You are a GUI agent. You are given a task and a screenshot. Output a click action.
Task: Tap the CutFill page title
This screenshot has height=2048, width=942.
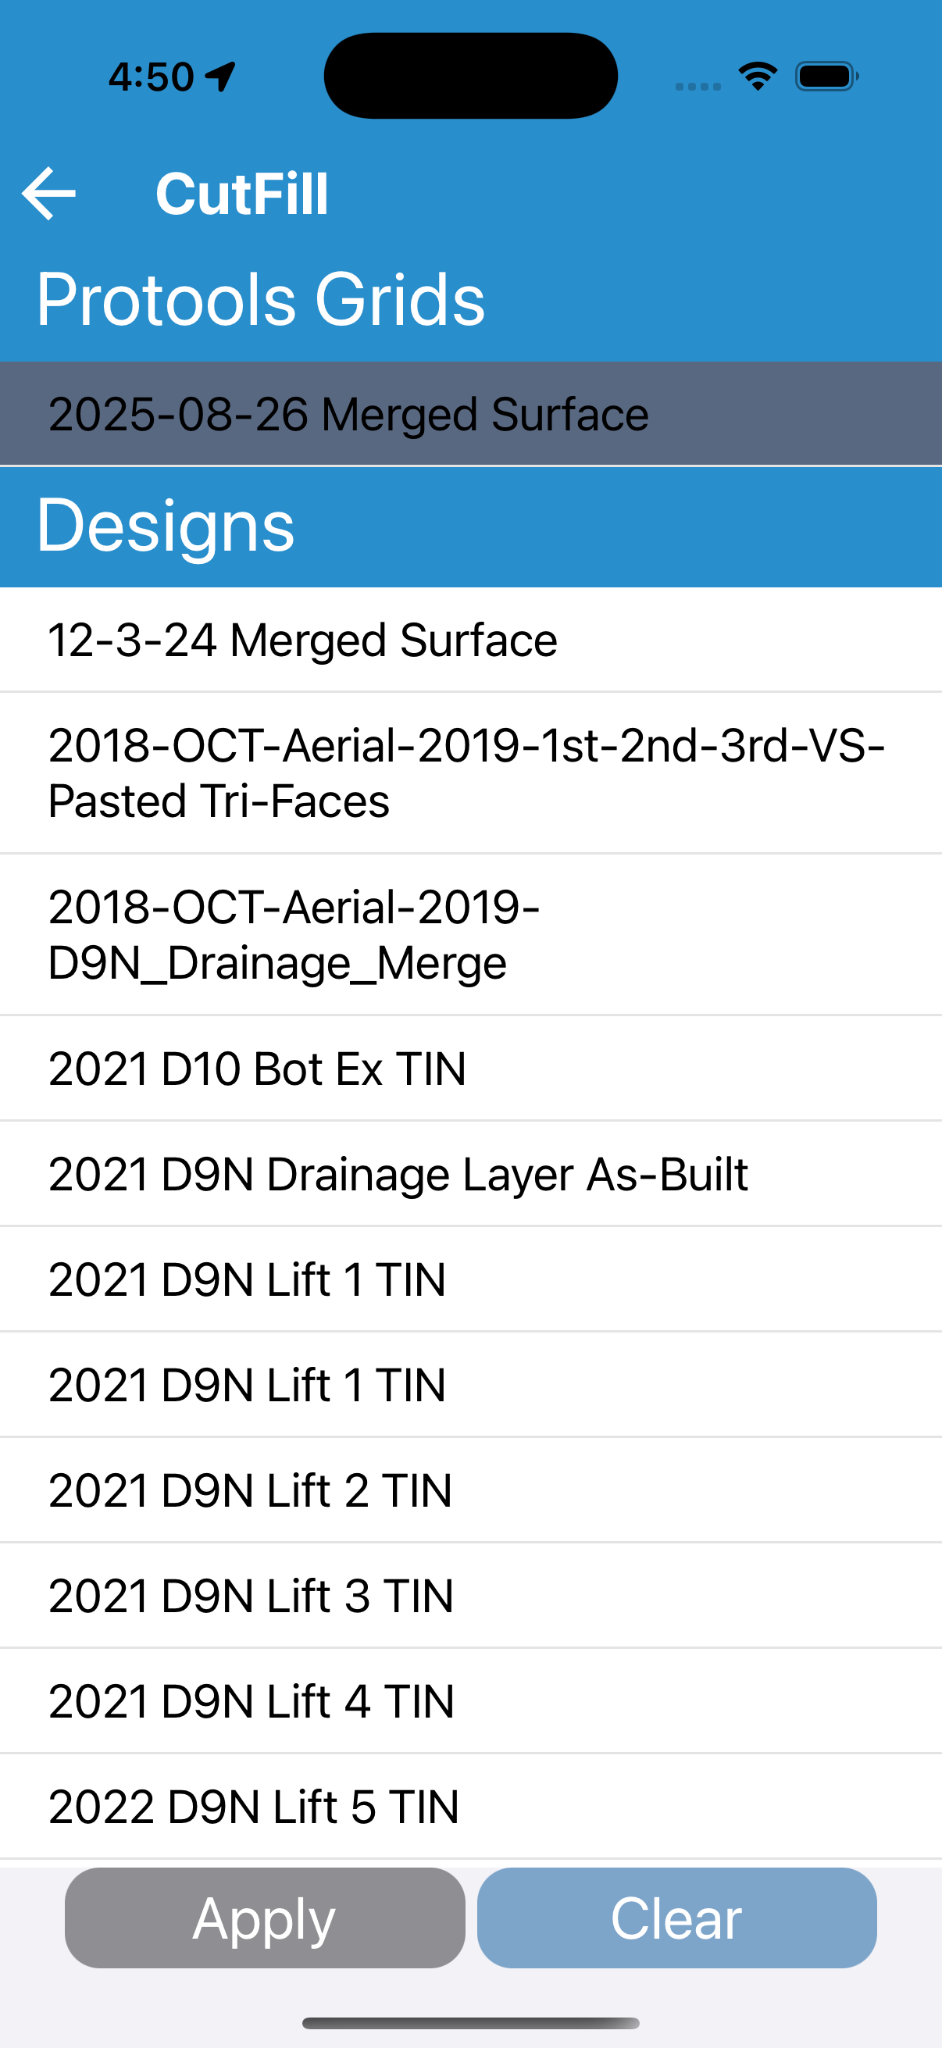(242, 193)
